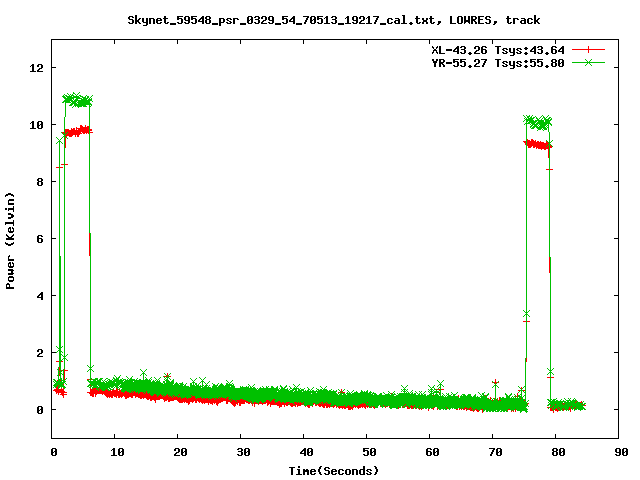
Task: Click the y-axis tick label 10
Action: pyautogui.click(x=36, y=125)
